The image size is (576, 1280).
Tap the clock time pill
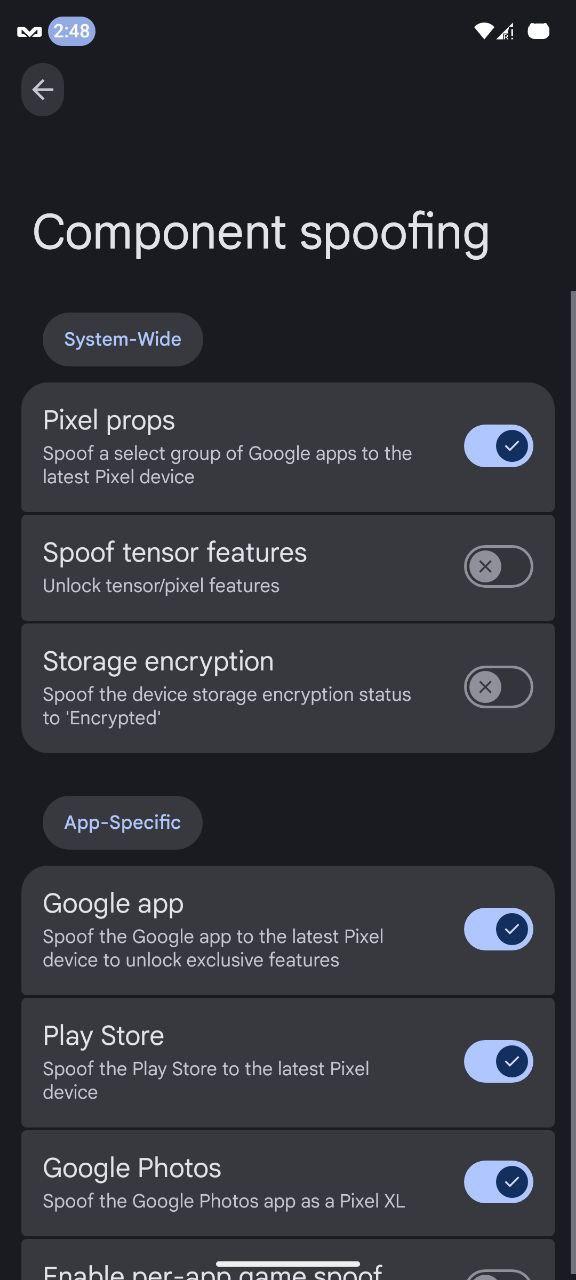[x=72, y=31]
